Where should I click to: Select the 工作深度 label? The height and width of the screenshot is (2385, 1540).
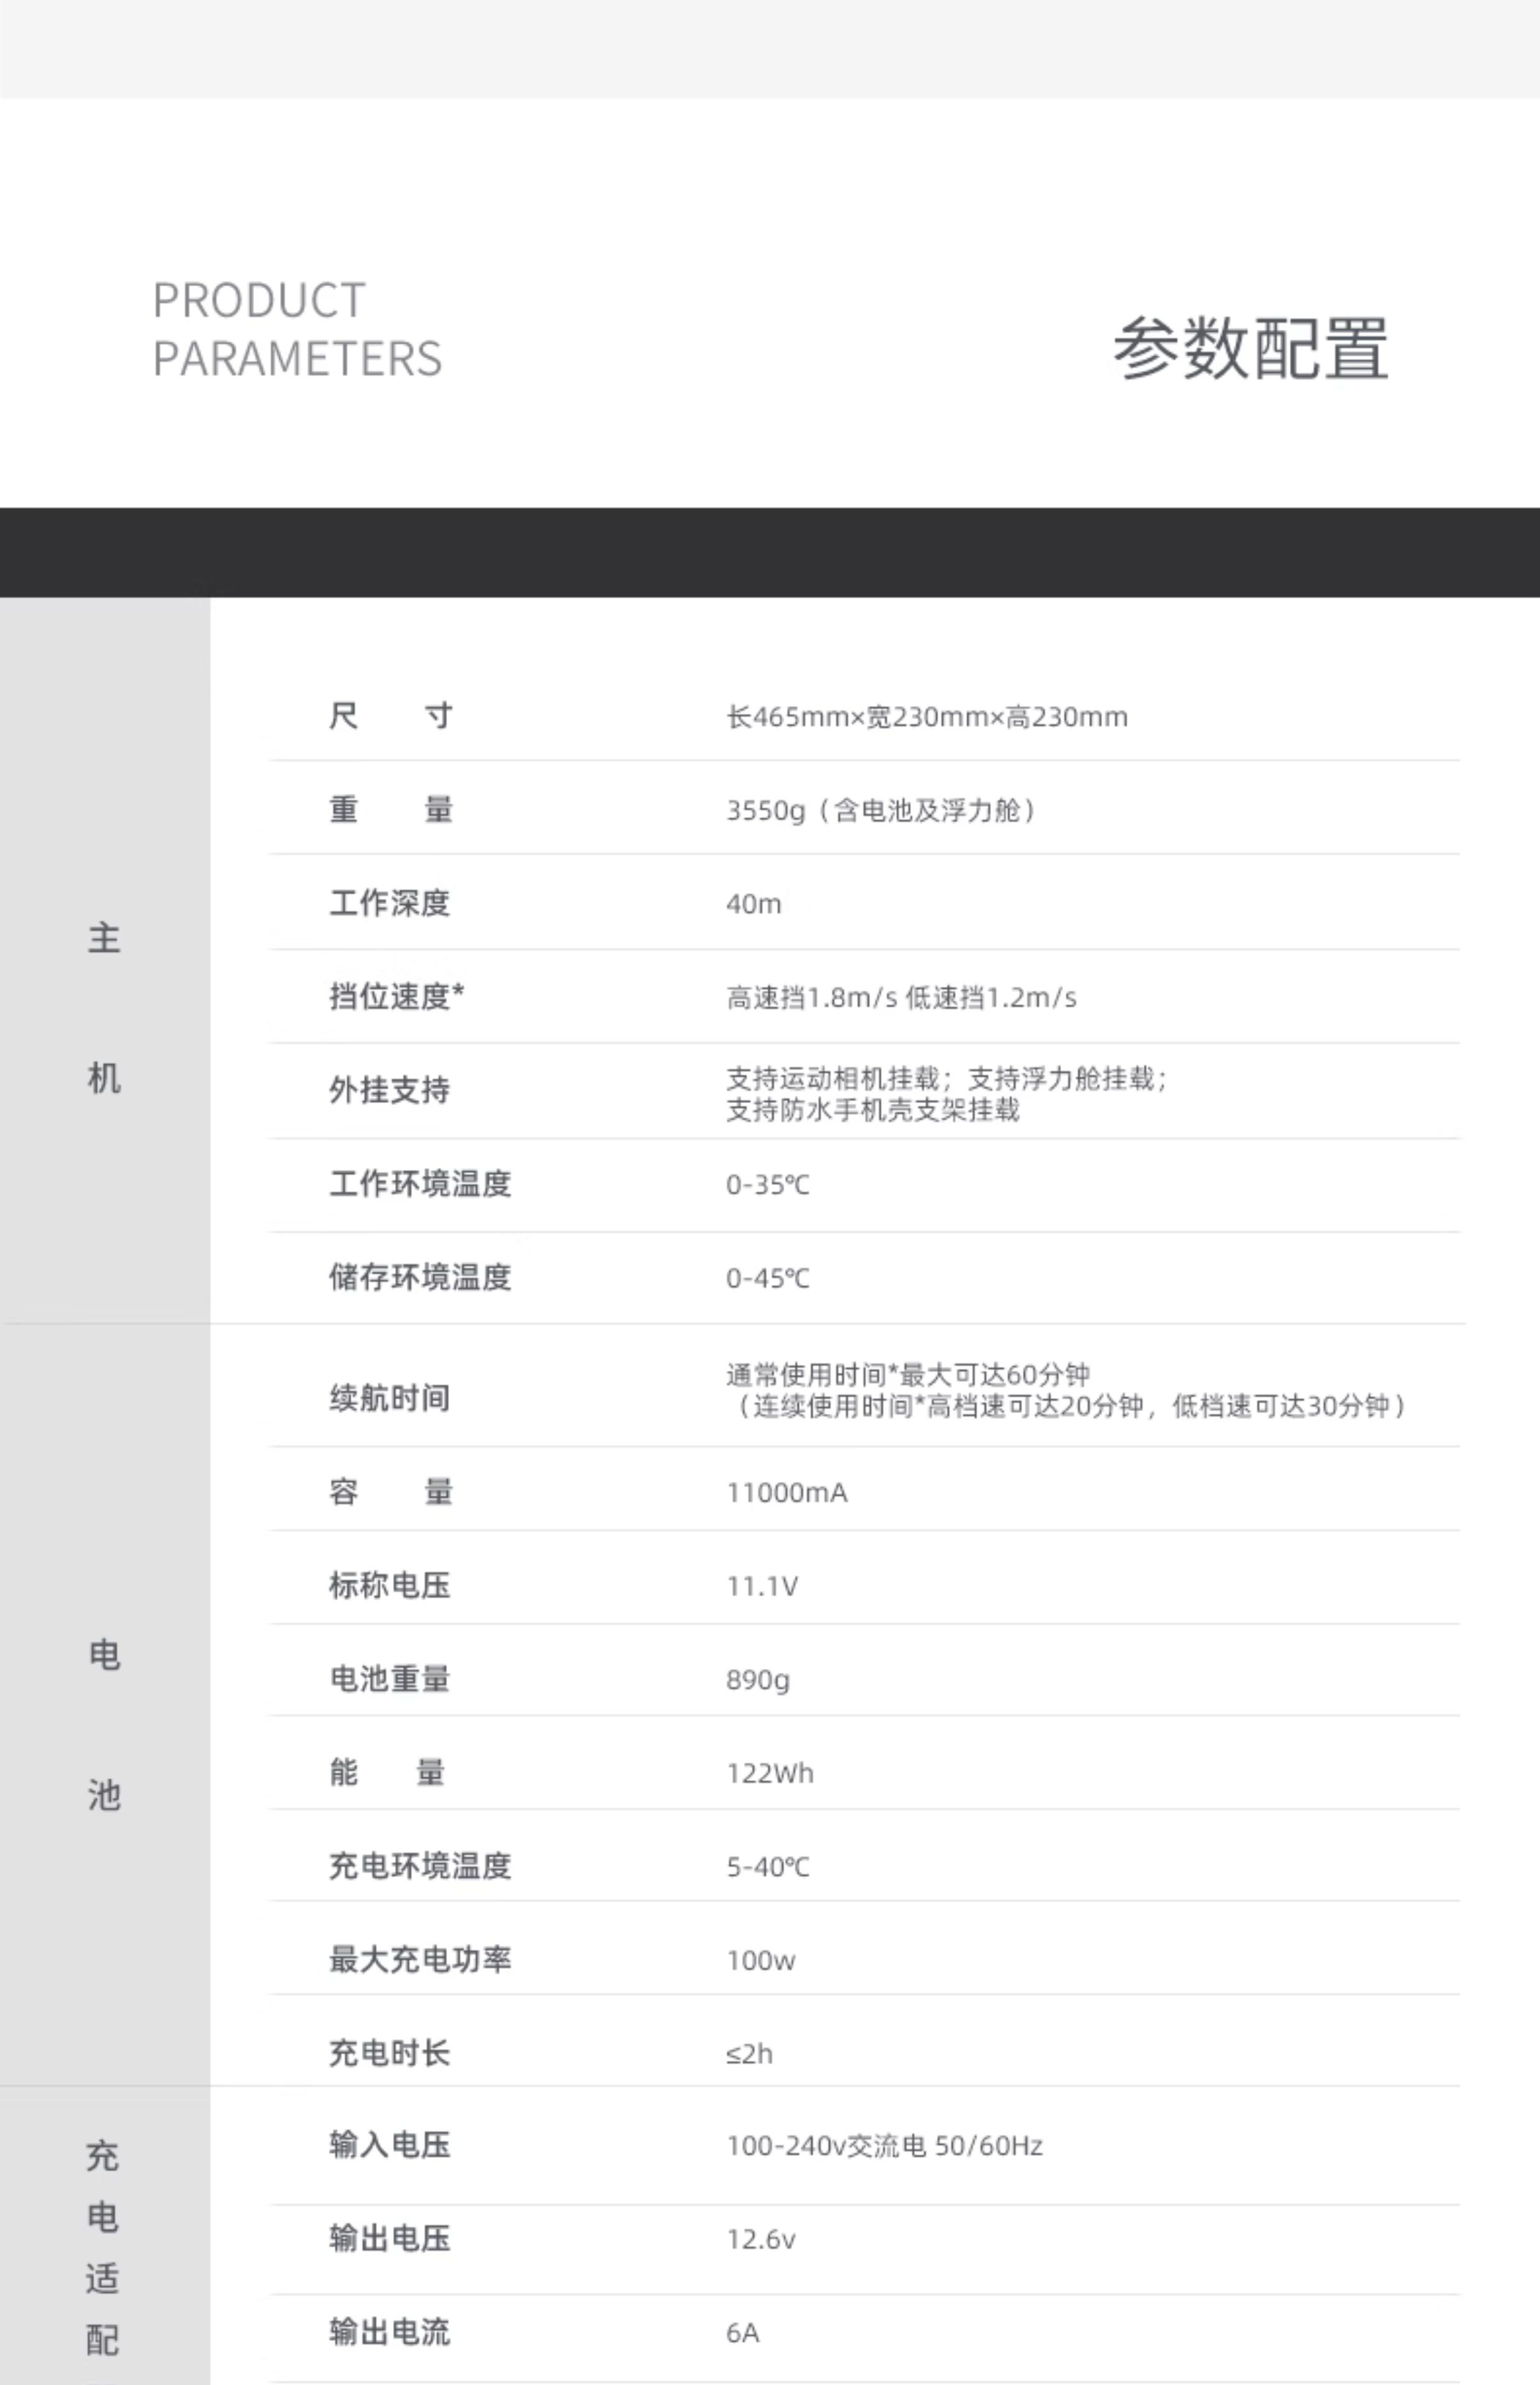pos(390,903)
